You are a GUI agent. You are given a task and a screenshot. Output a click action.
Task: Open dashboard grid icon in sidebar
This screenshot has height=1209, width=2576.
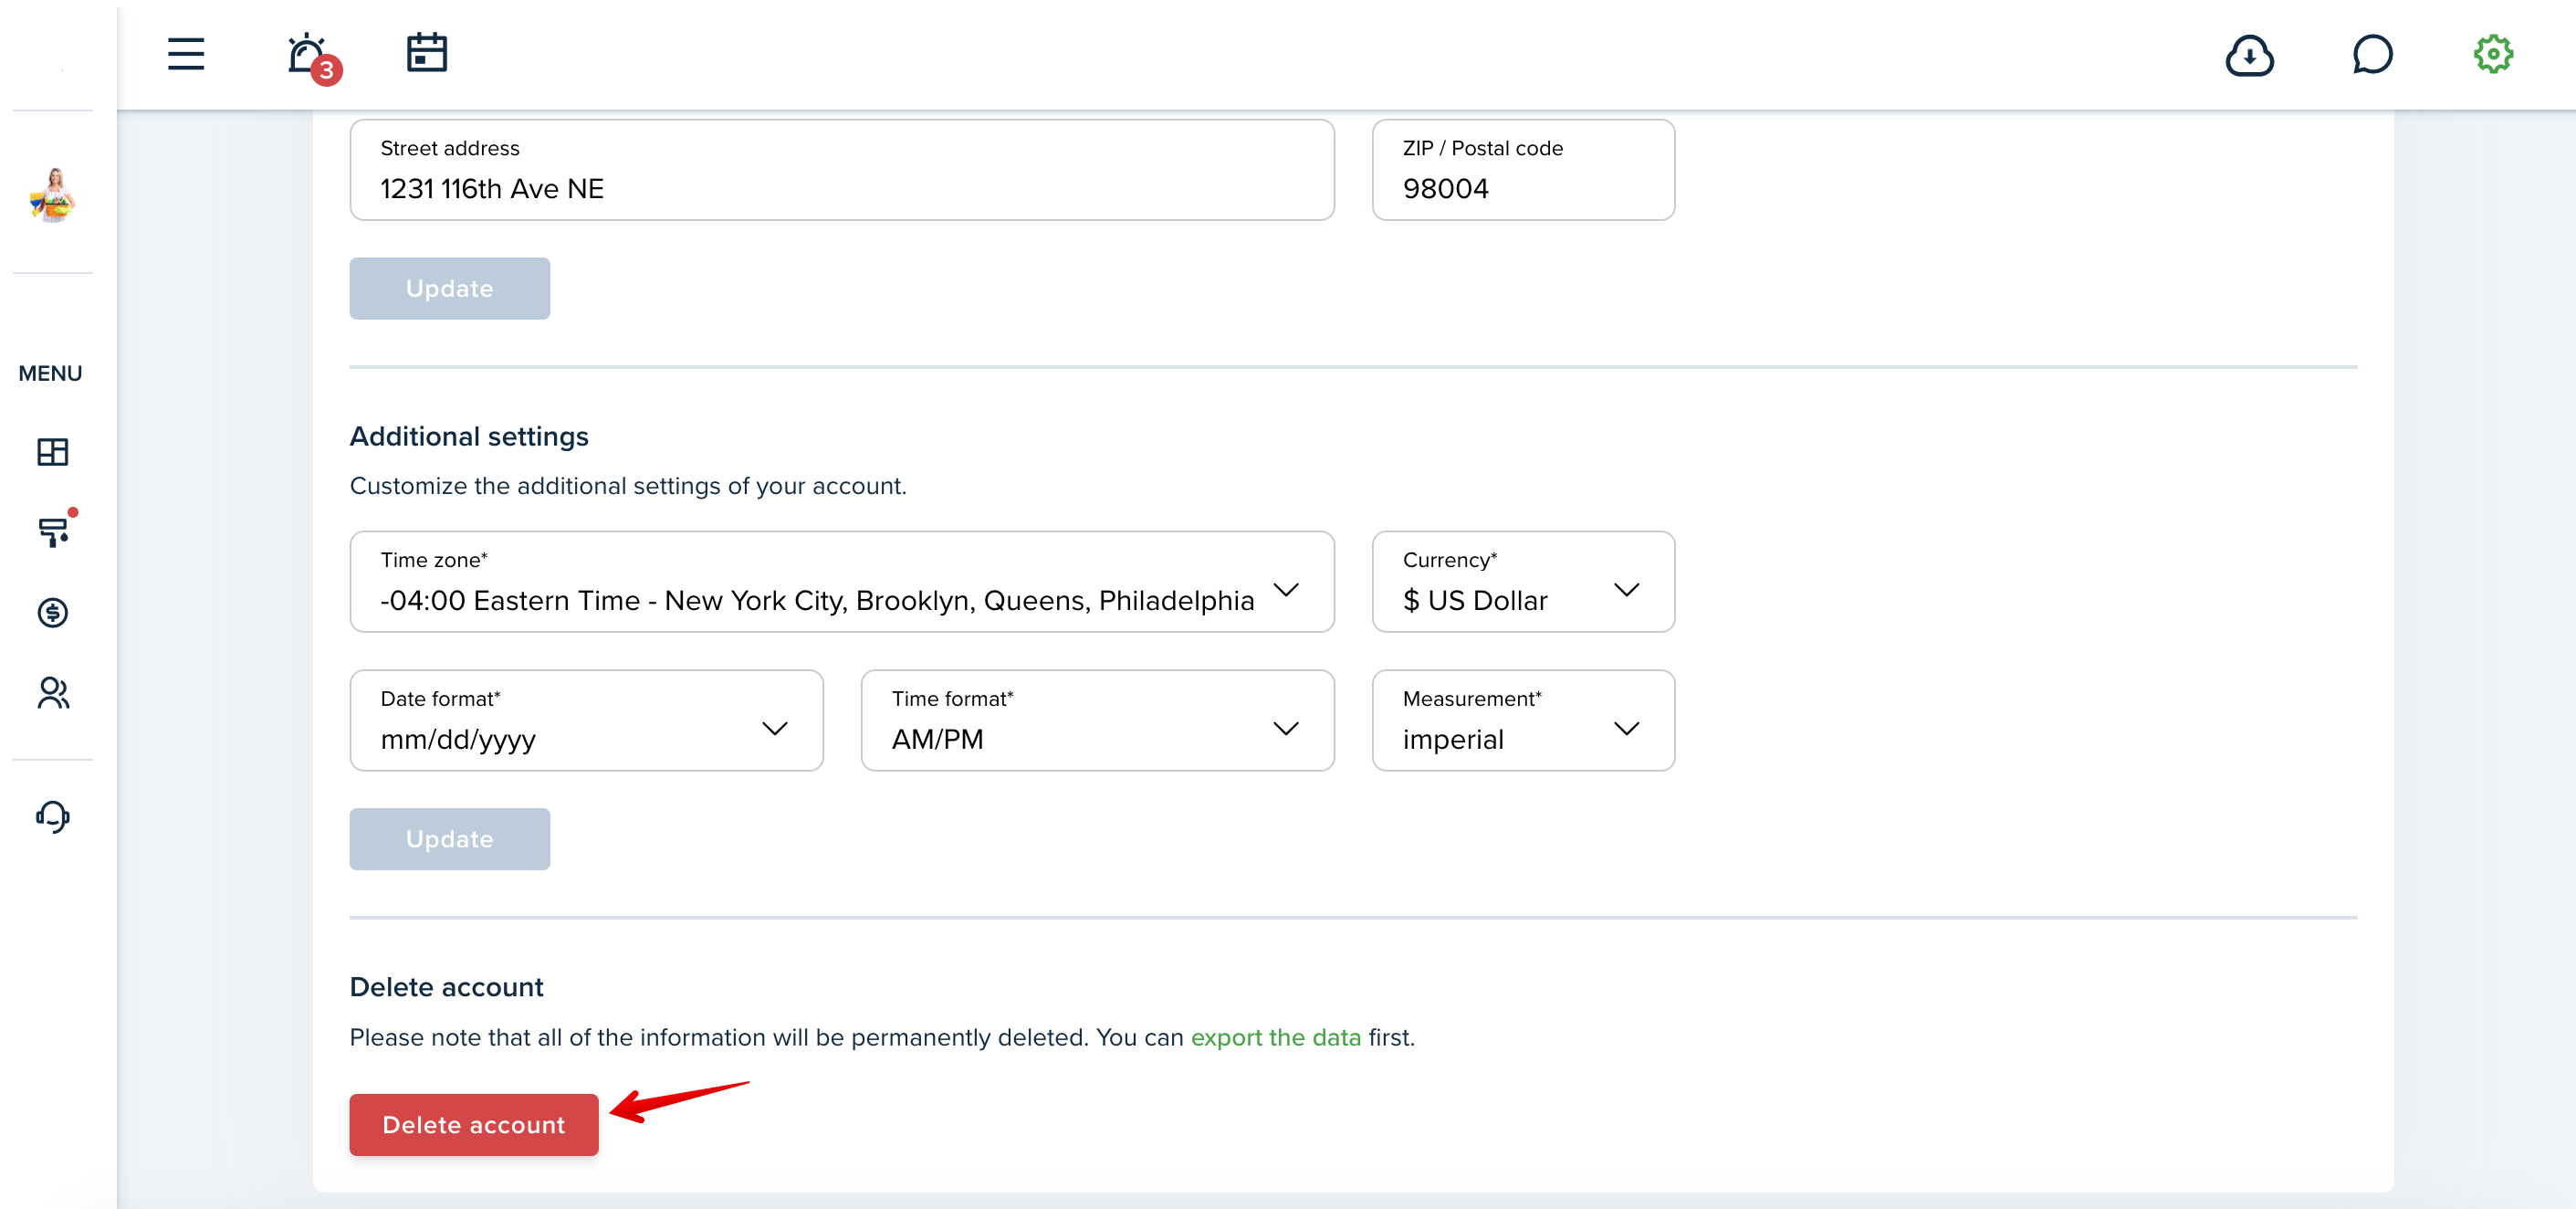point(53,452)
